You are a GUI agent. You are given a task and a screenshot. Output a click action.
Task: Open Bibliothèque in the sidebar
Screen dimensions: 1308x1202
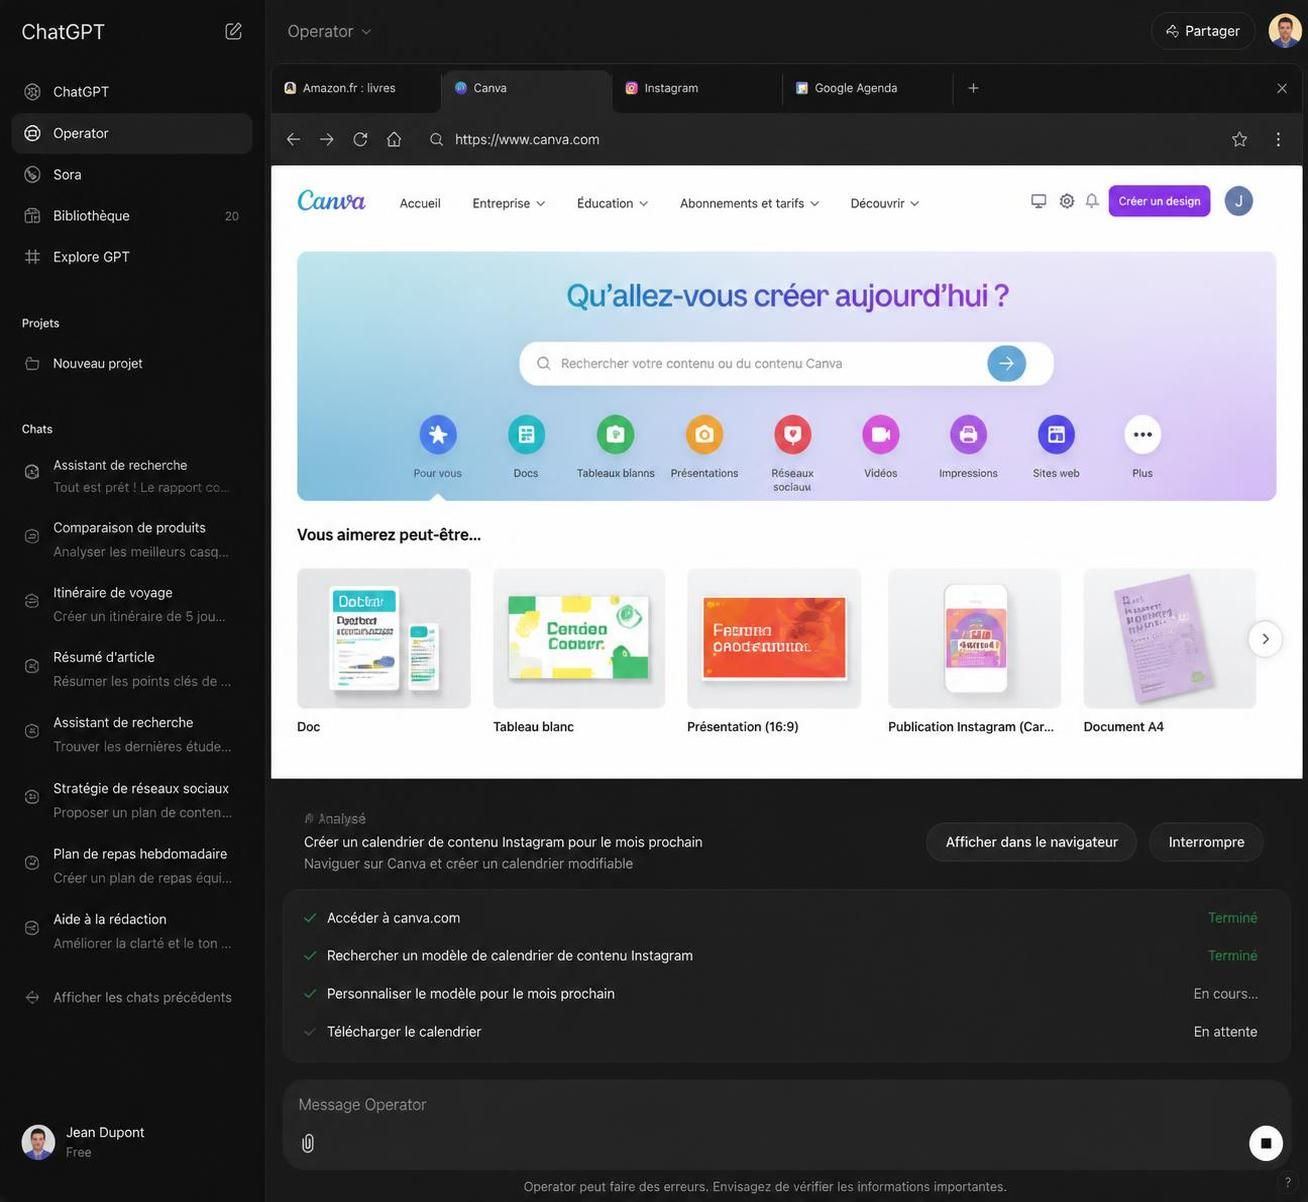pyautogui.click(x=131, y=215)
